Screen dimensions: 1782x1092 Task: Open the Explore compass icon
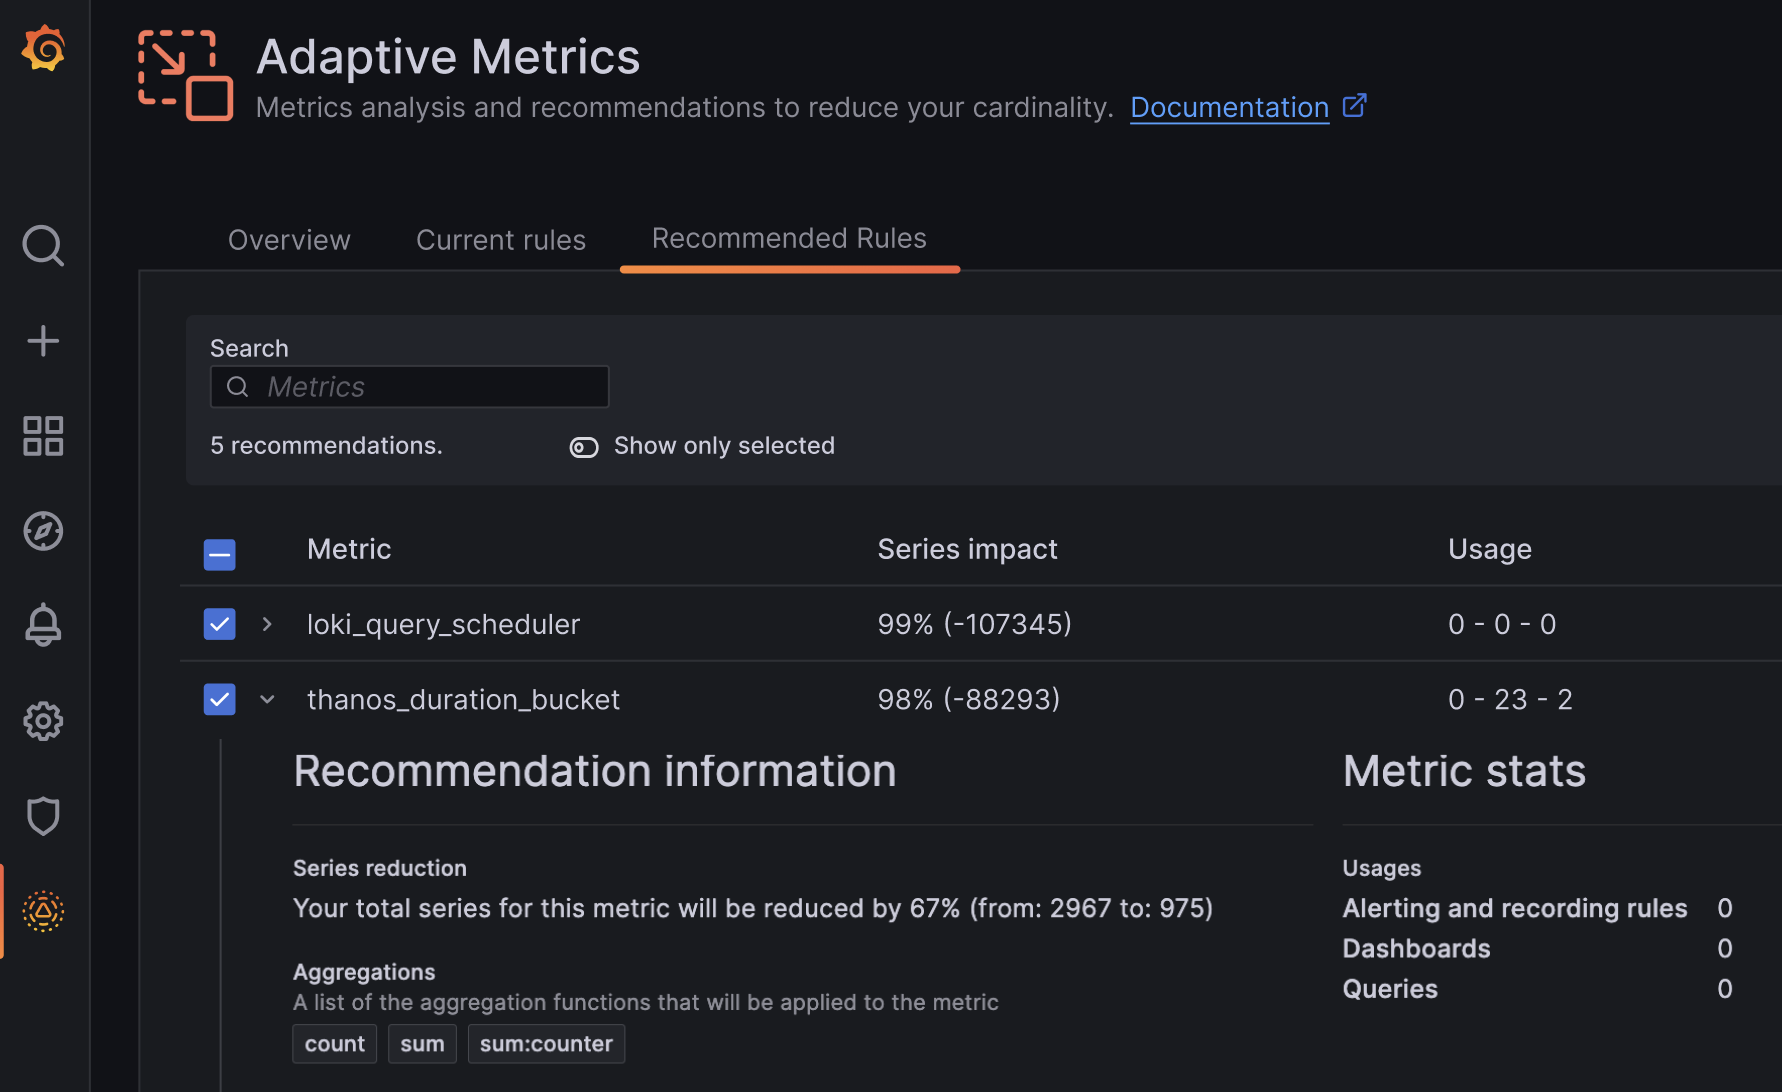[x=43, y=531]
